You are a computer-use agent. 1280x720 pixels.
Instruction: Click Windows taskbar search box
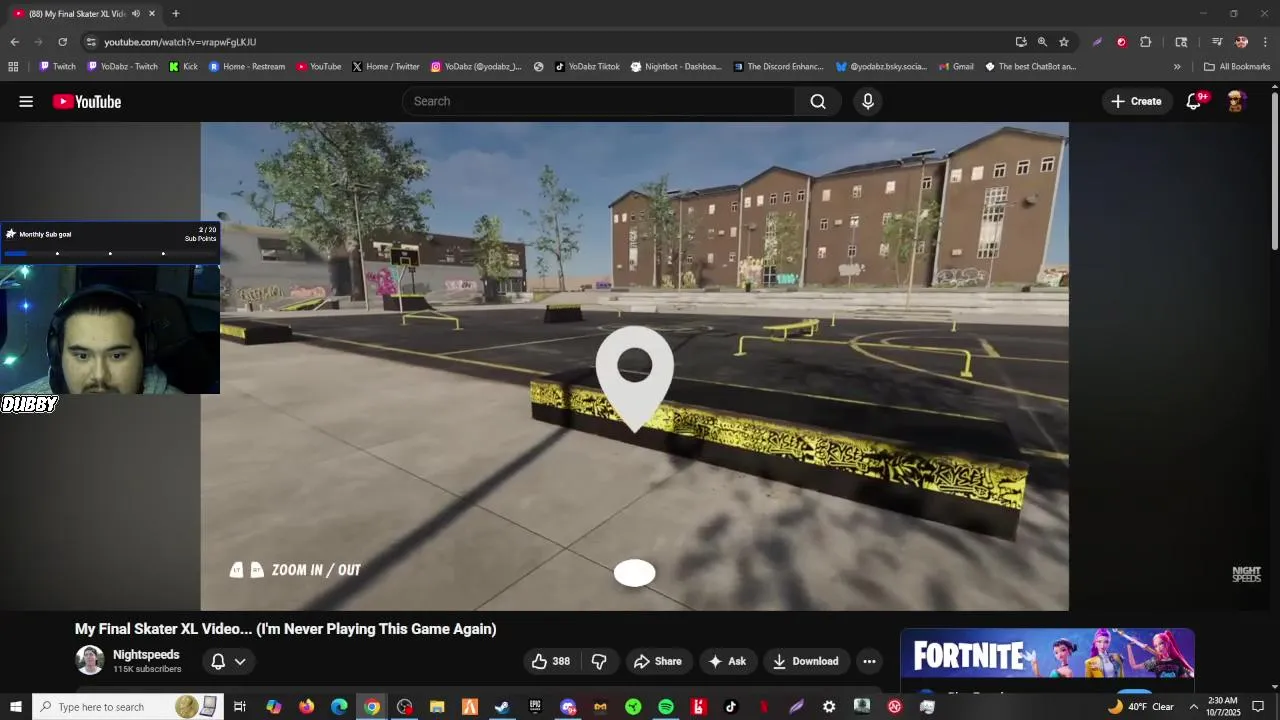pyautogui.click(x=126, y=707)
